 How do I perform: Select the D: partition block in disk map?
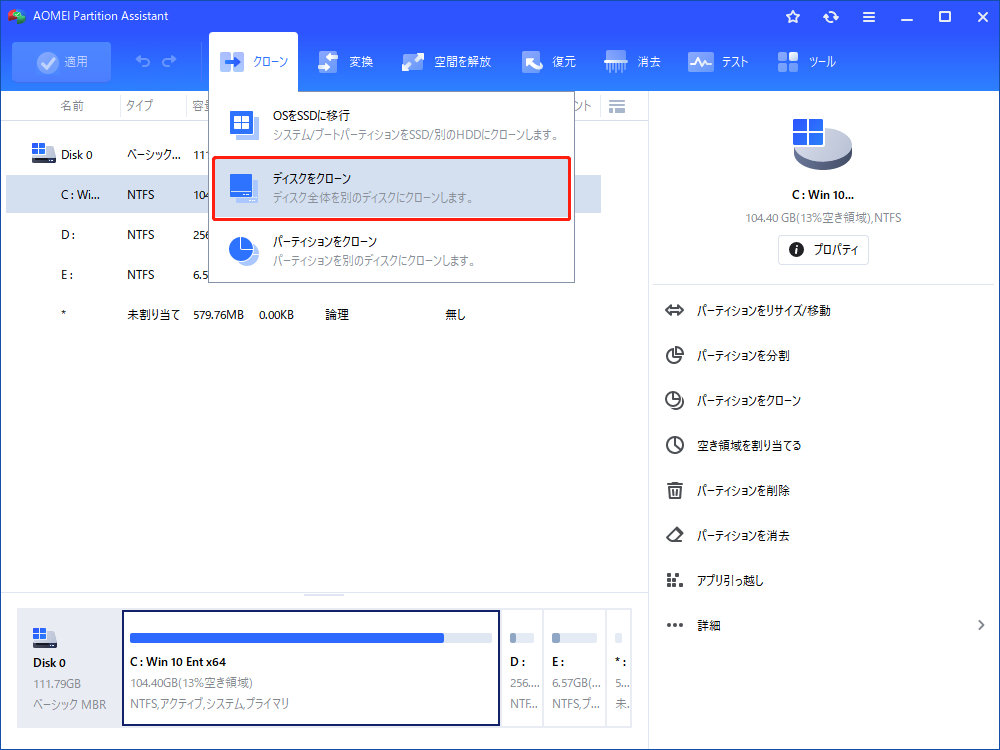coord(522,668)
